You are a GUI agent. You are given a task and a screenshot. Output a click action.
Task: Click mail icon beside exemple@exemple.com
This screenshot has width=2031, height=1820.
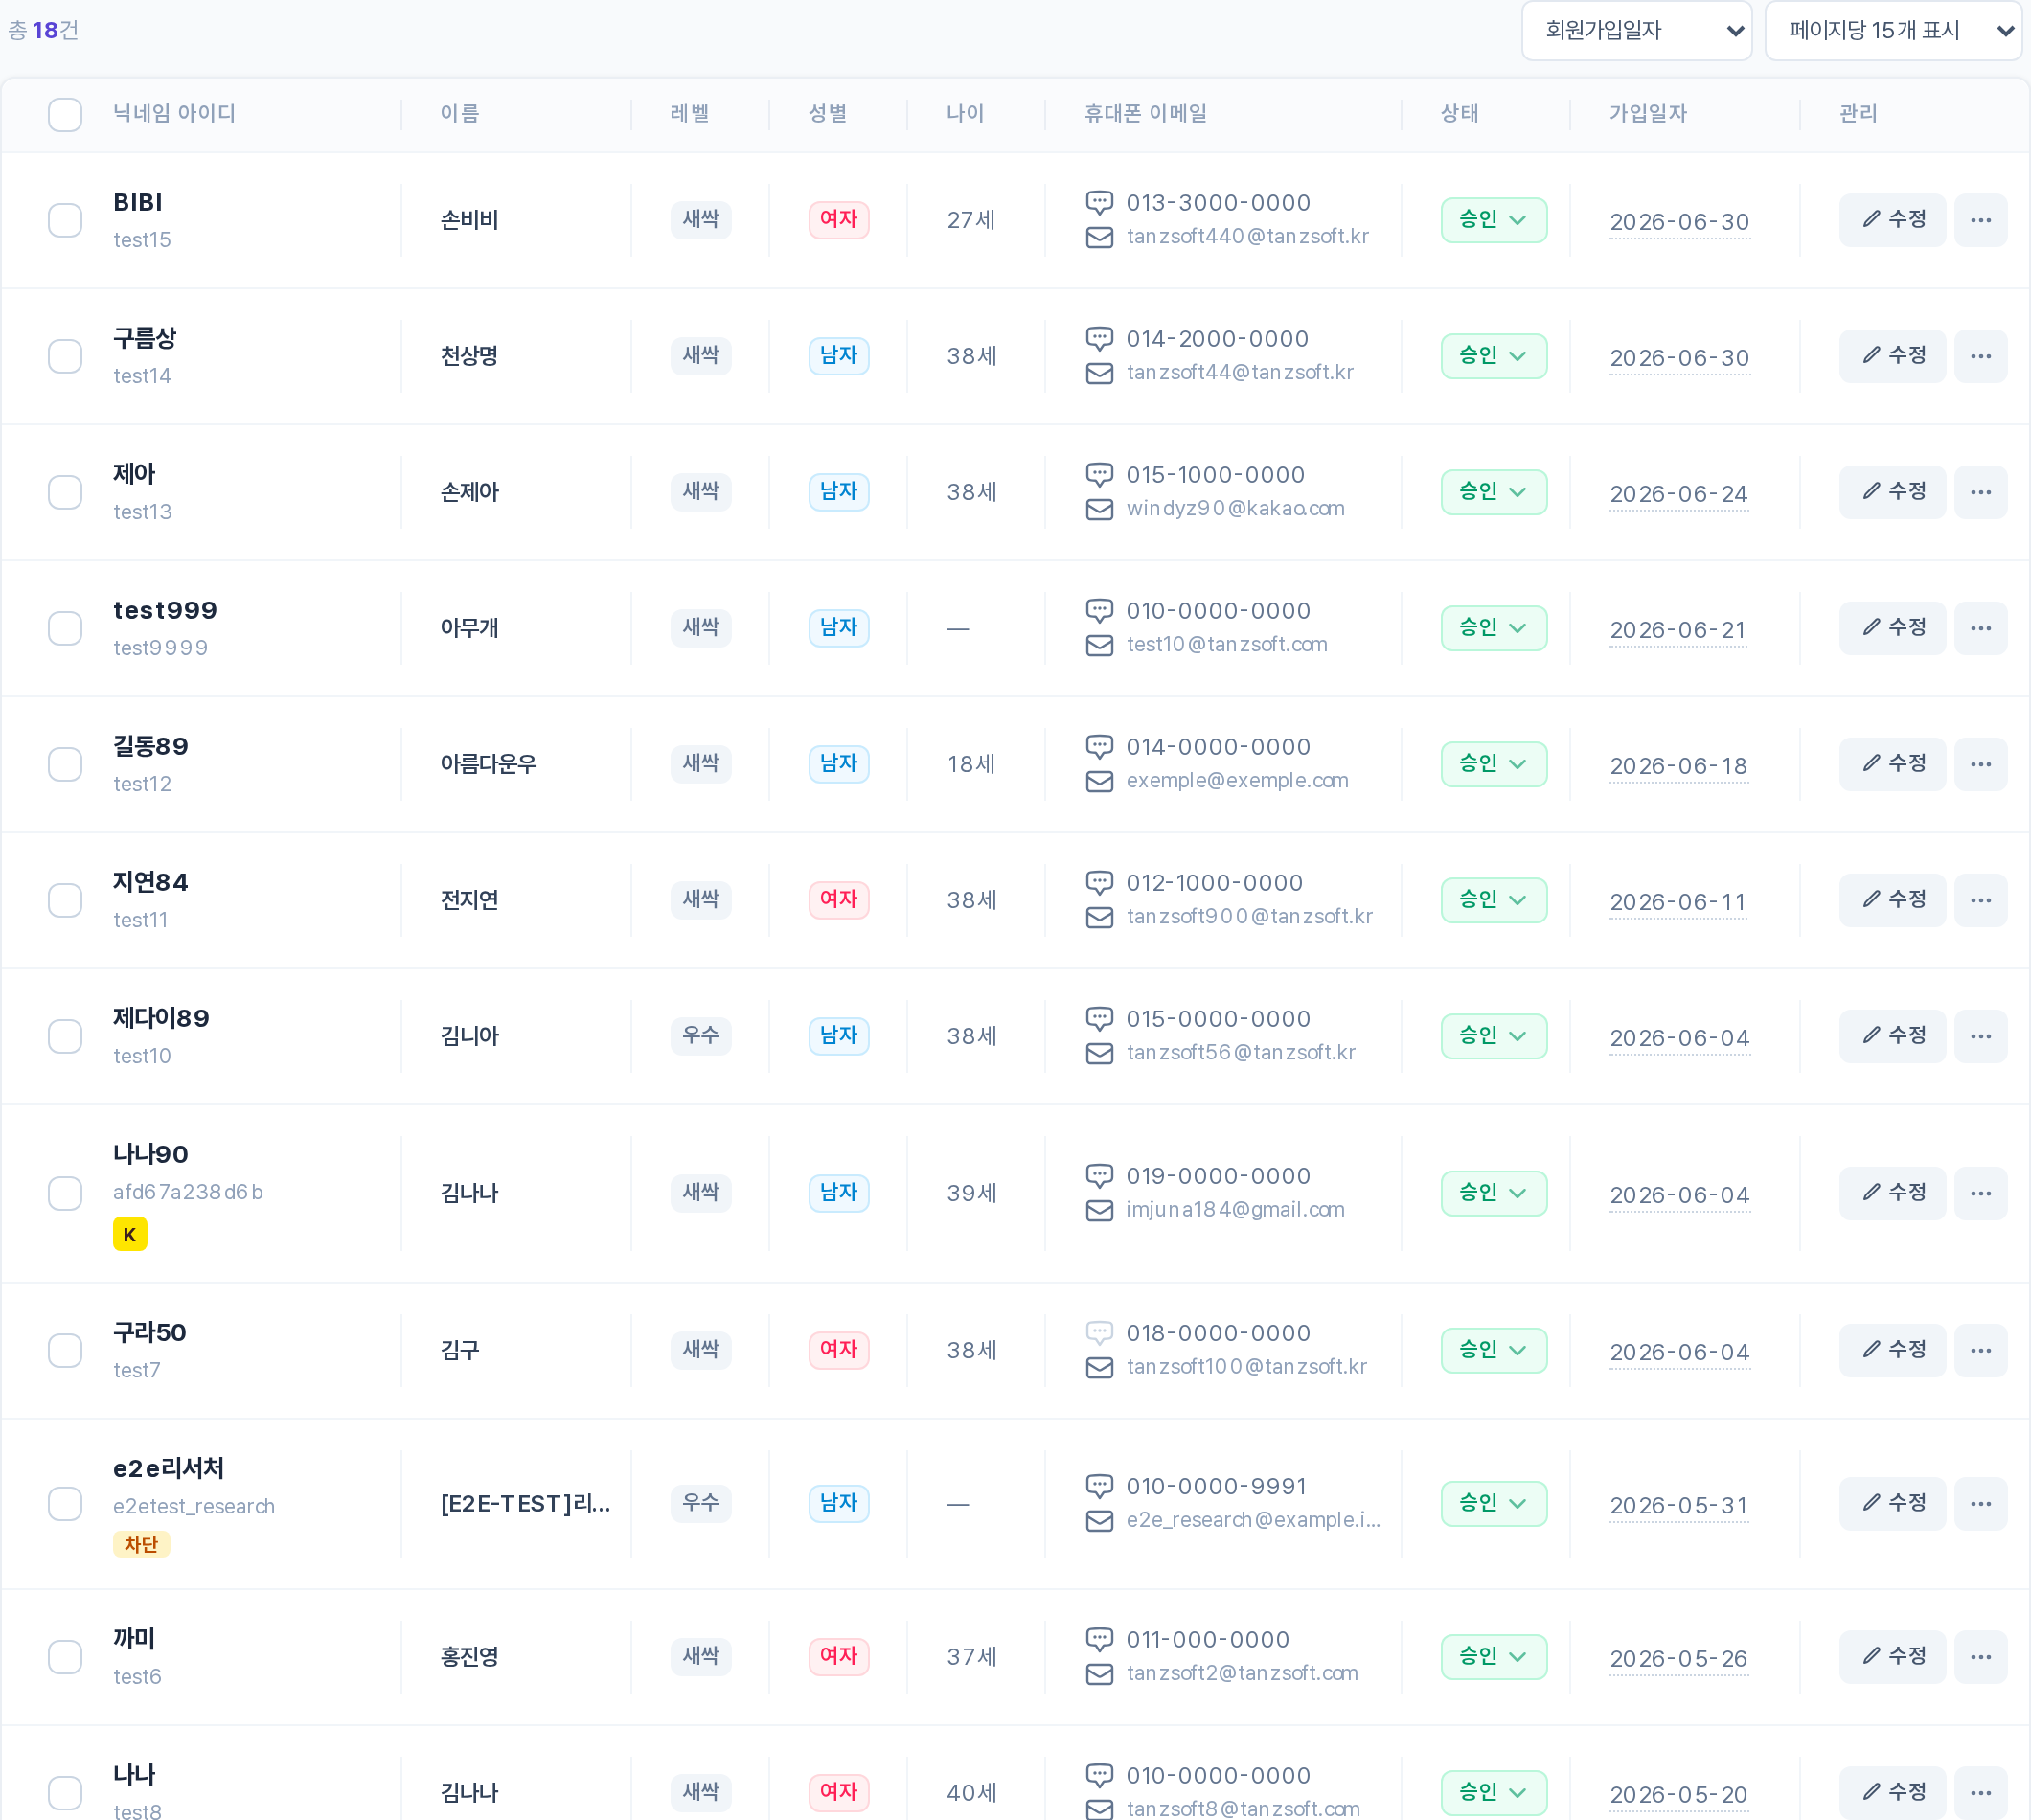pos(1099,781)
